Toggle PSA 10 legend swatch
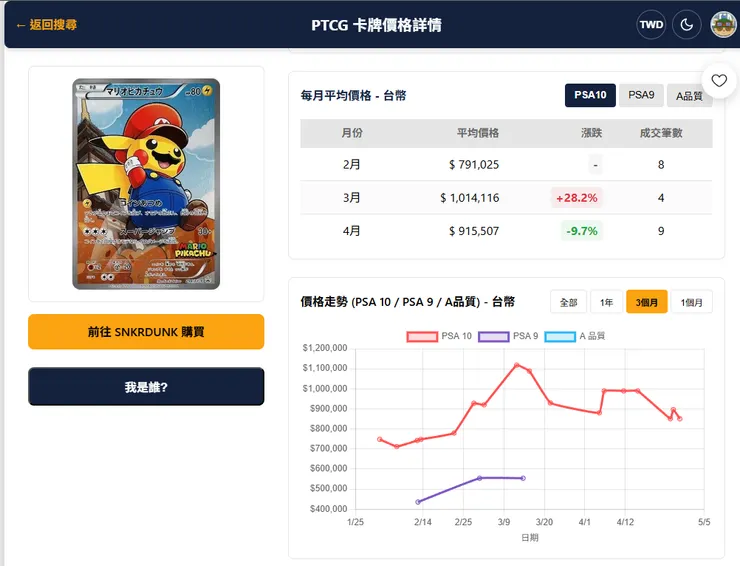Screen dimensions: 740x566 tap(422, 337)
